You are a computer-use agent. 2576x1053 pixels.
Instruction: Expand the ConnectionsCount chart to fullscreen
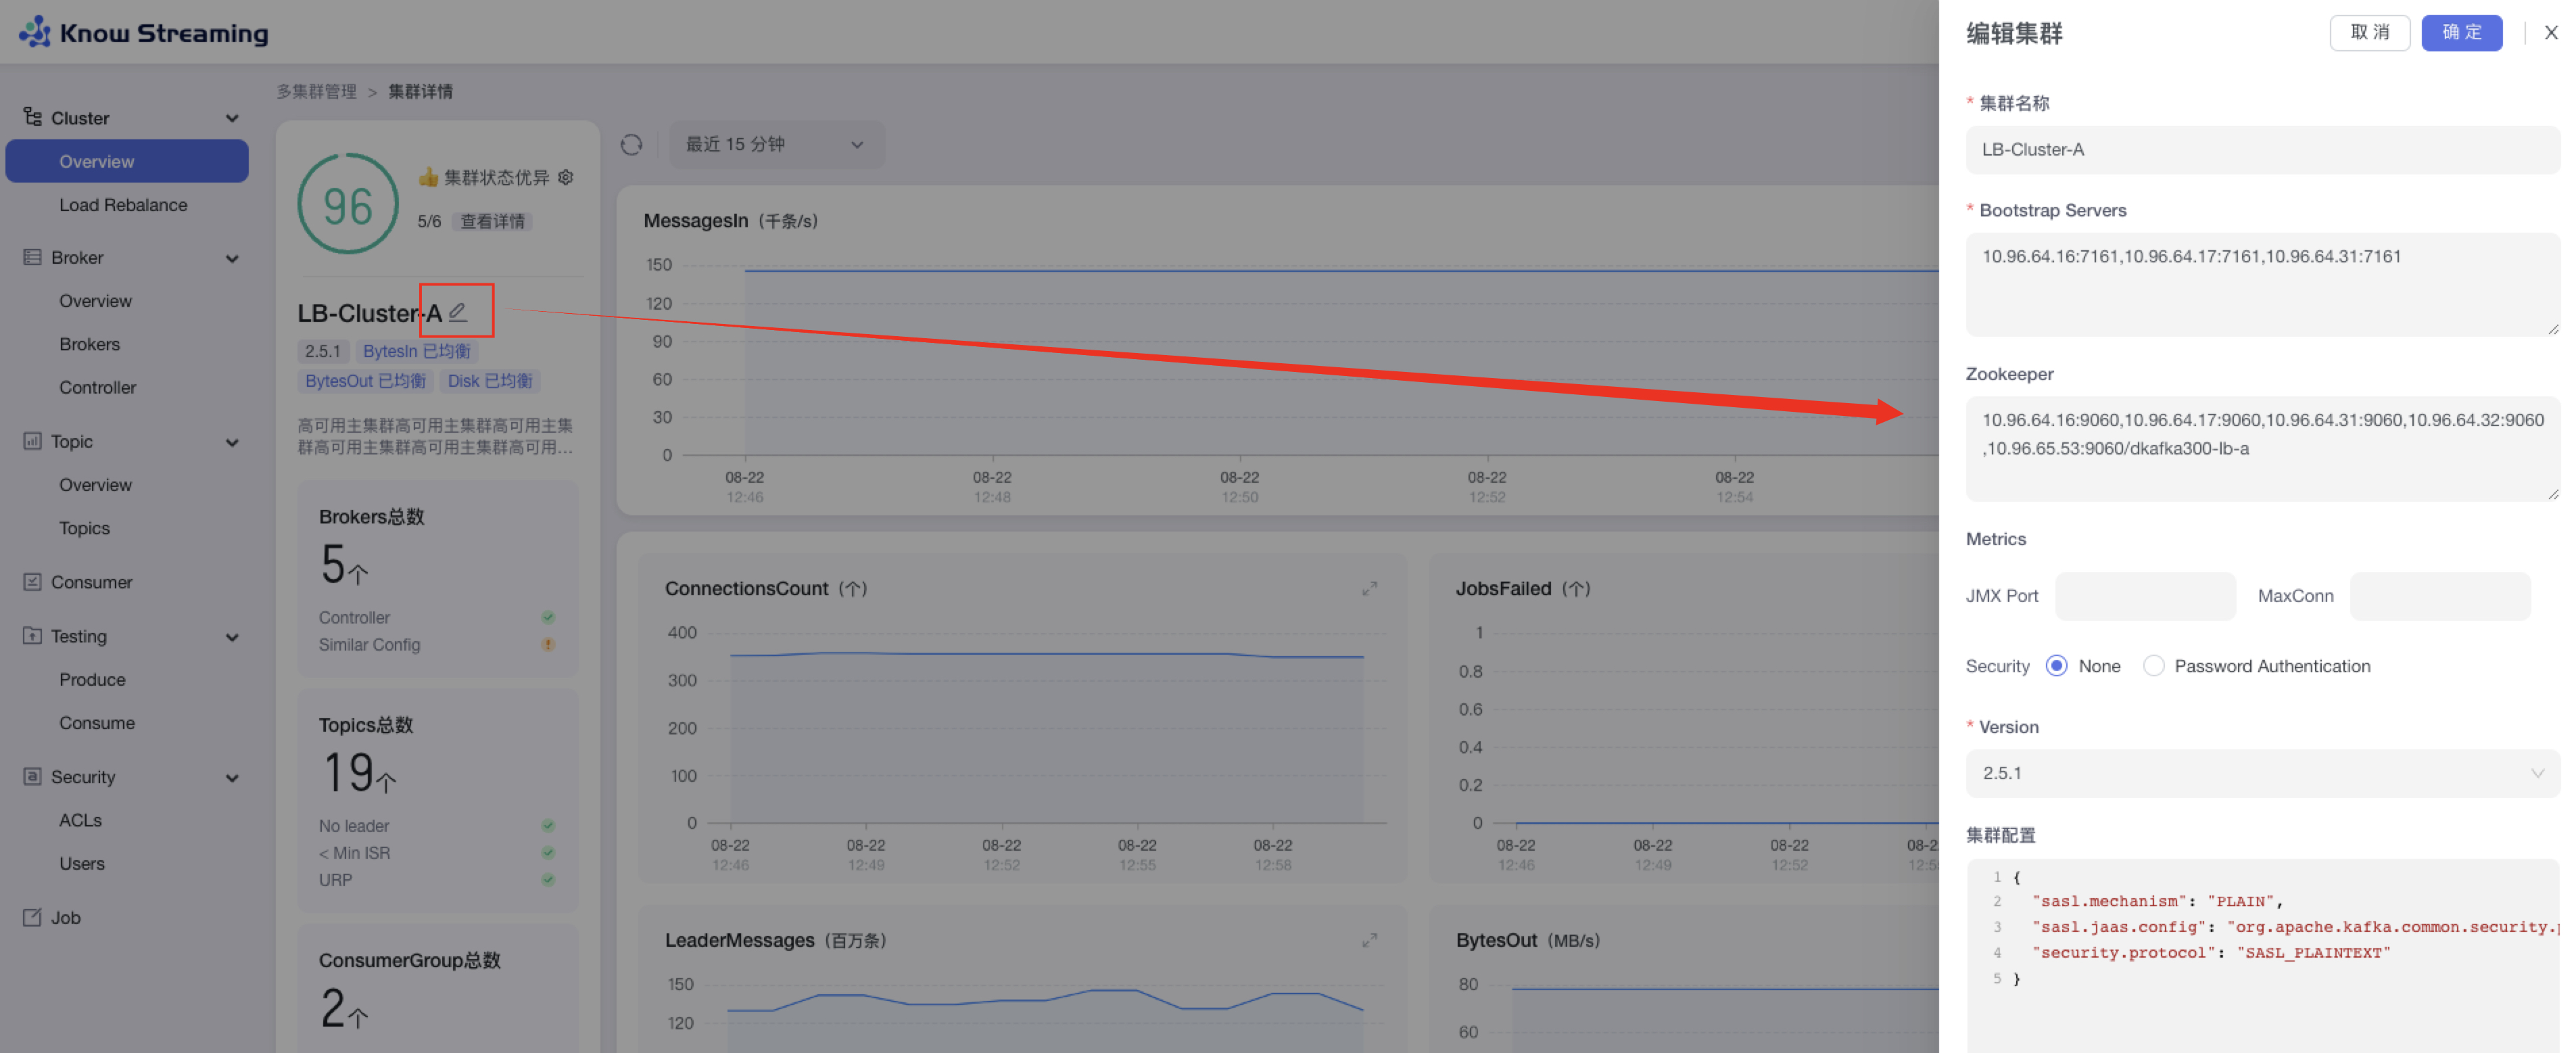coord(1369,589)
